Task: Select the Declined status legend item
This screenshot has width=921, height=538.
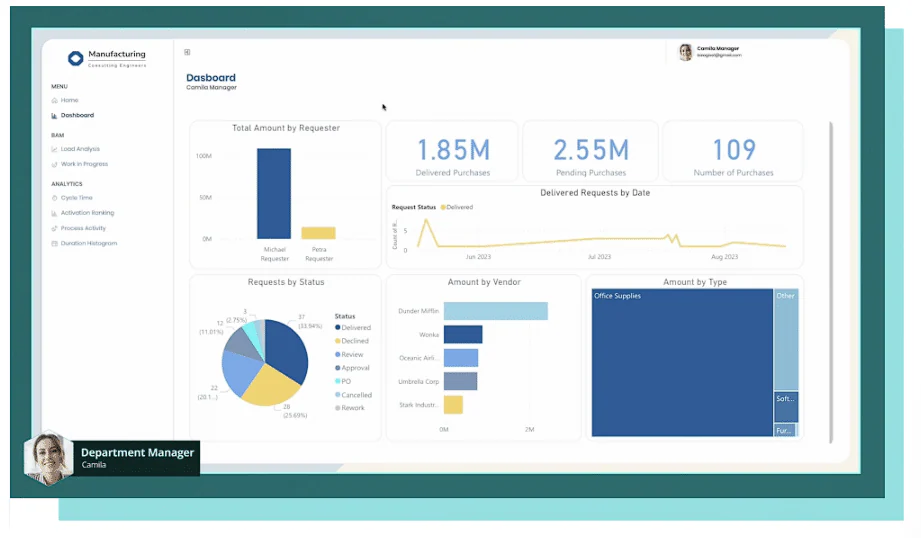Action: point(352,341)
